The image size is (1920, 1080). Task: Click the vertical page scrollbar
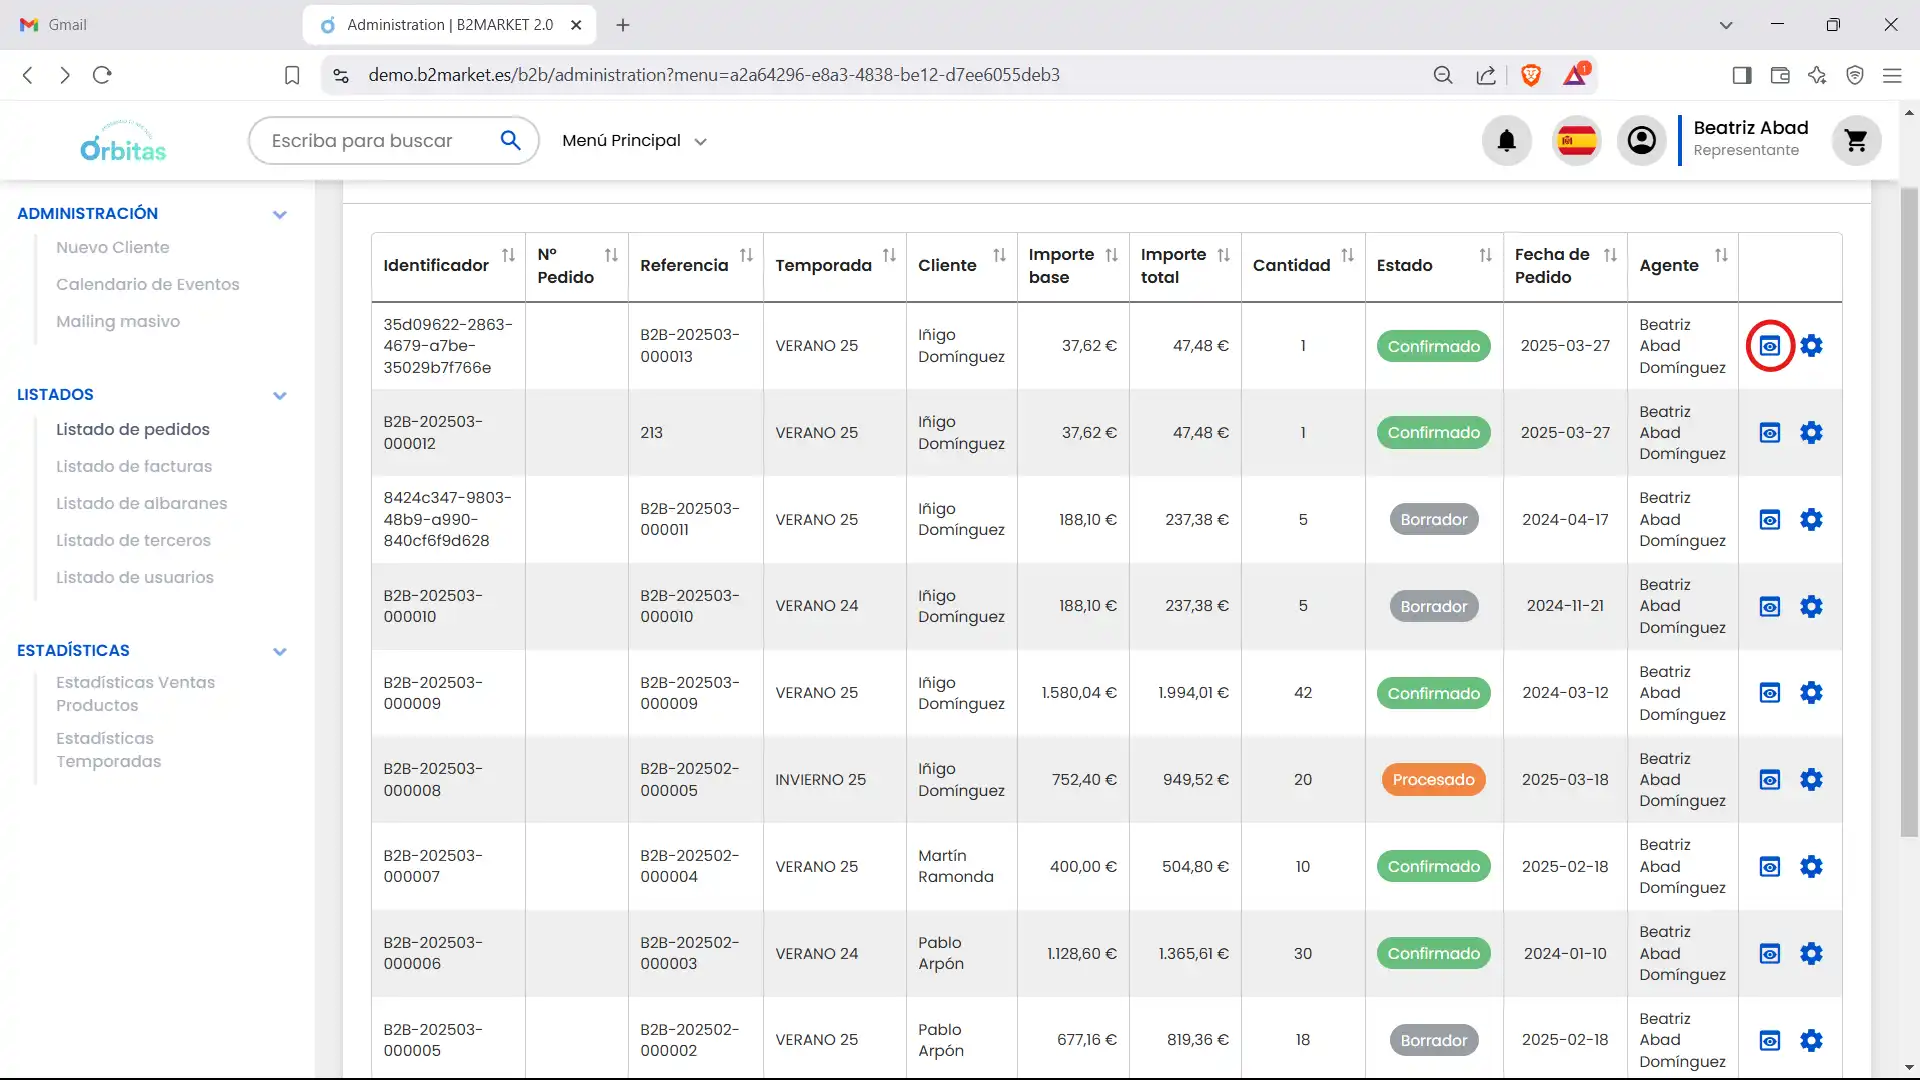tap(1909, 500)
